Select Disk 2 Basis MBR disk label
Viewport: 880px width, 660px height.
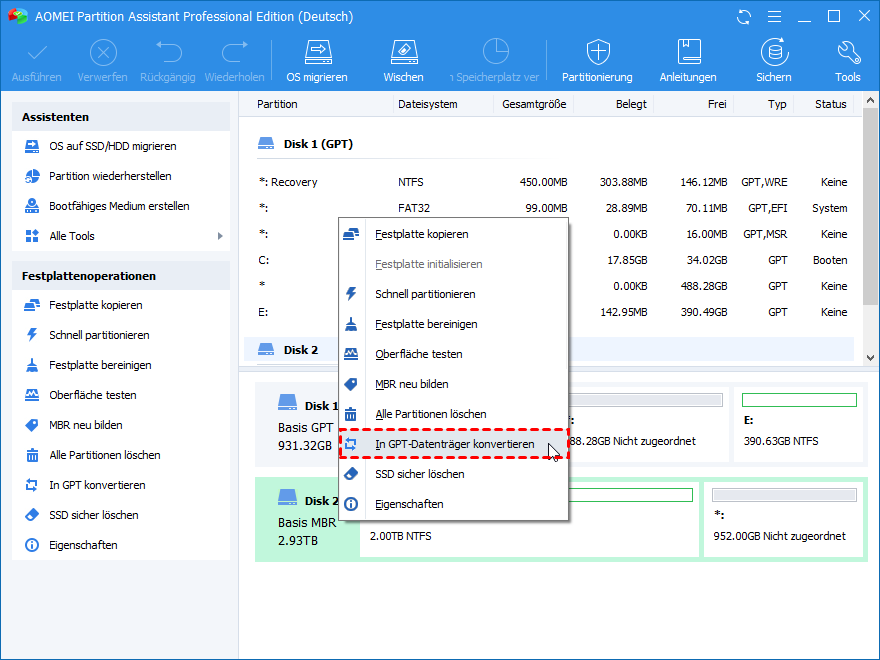(307, 520)
